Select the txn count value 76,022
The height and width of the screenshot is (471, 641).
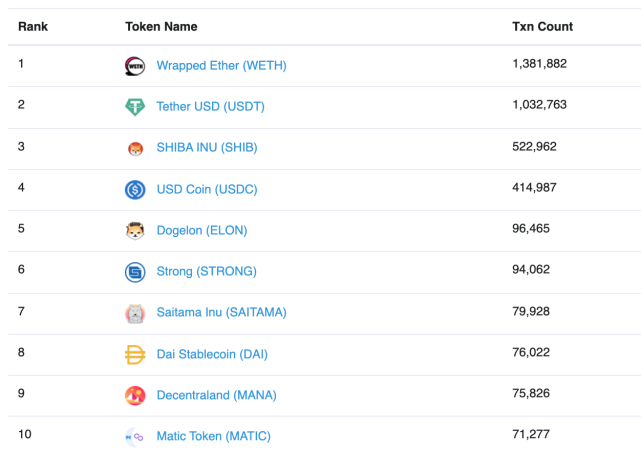(531, 352)
